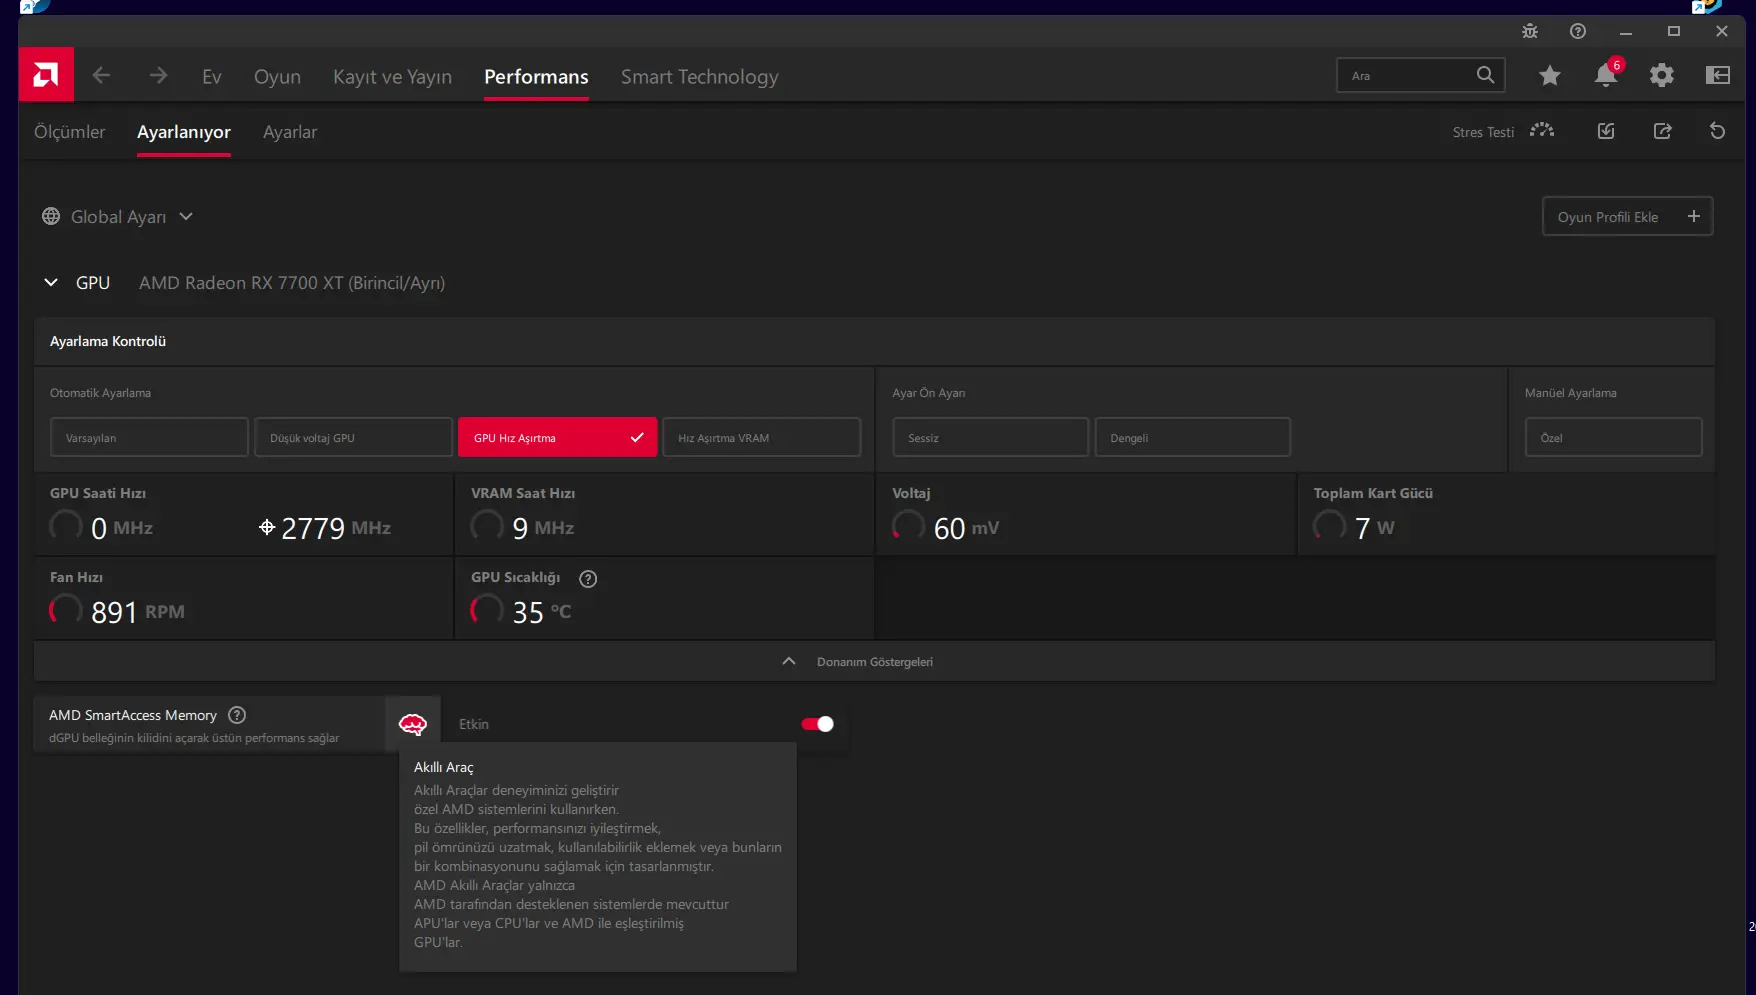
Task: Open notifications bell icon
Action: [x=1606, y=75]
